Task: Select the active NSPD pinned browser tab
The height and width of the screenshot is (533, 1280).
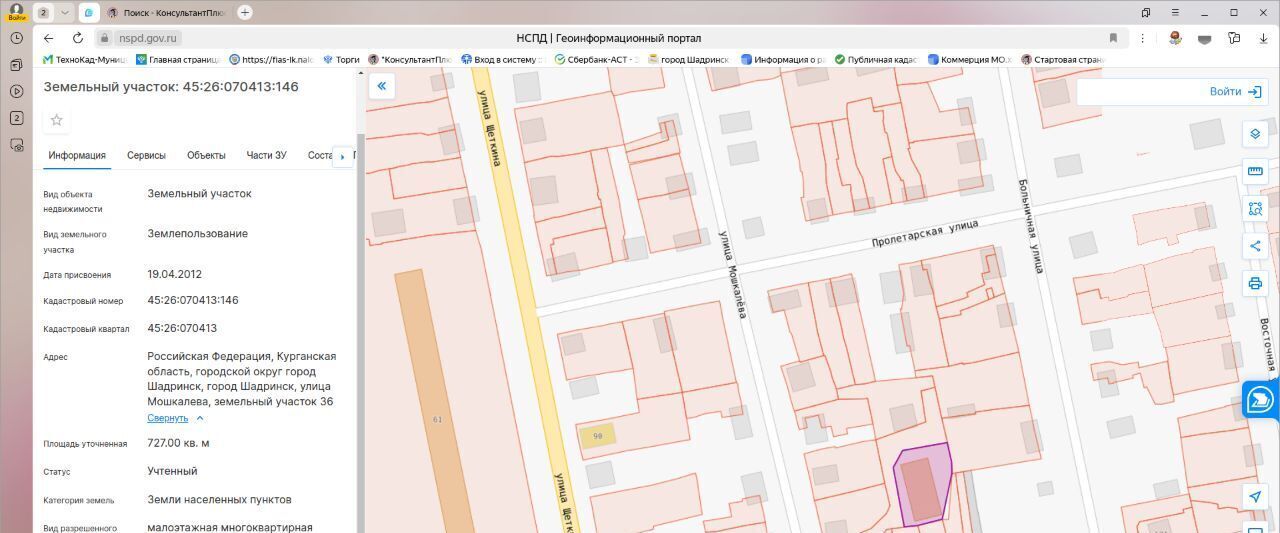Action: (x=88, y=13)
